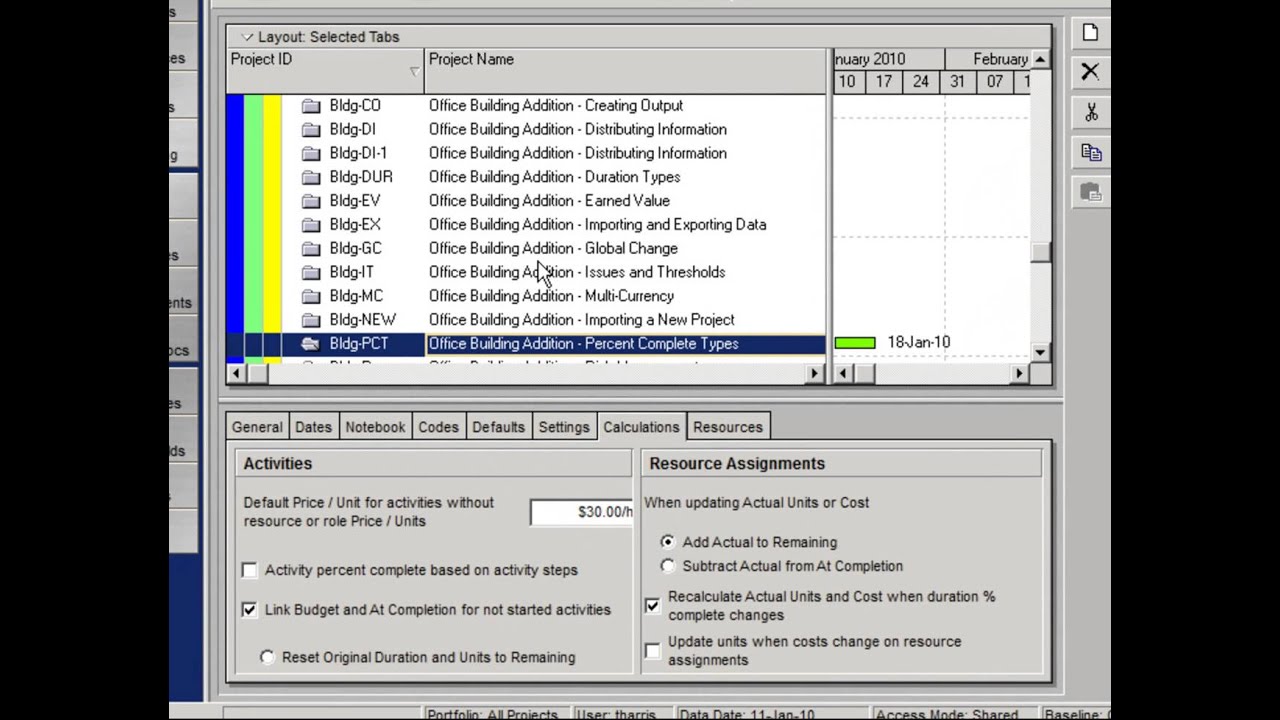
Task: Select Add Actual to Remaining option
Action: pos(668,542)
